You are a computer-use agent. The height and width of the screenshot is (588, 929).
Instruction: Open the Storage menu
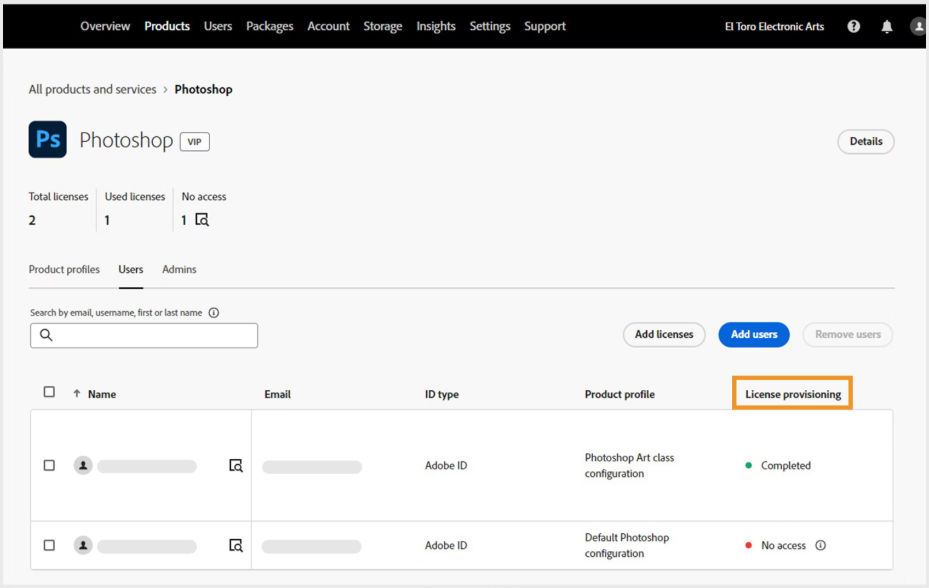pos(383,26)
